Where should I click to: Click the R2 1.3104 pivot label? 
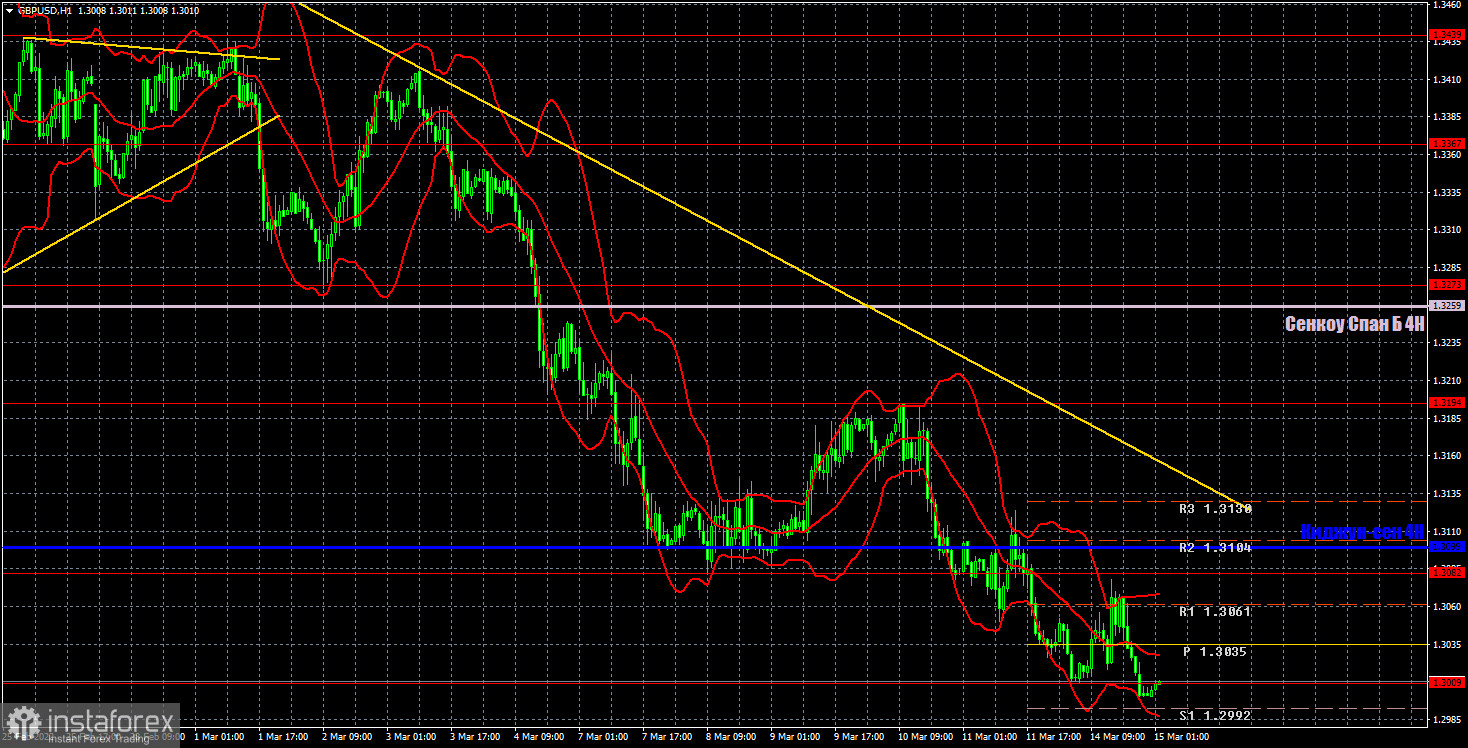(x=1215, y=548)
